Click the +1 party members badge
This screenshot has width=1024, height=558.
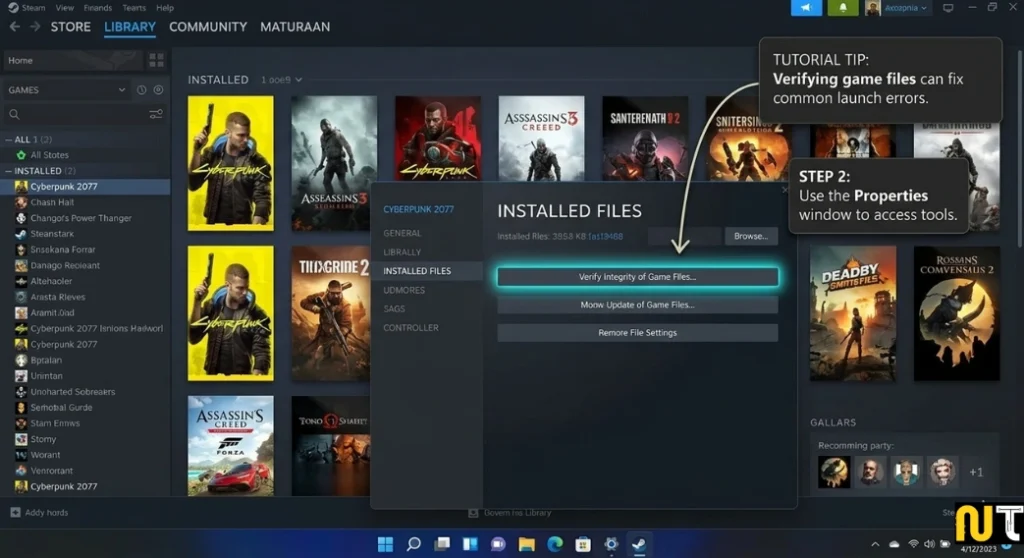pos(976,472)
